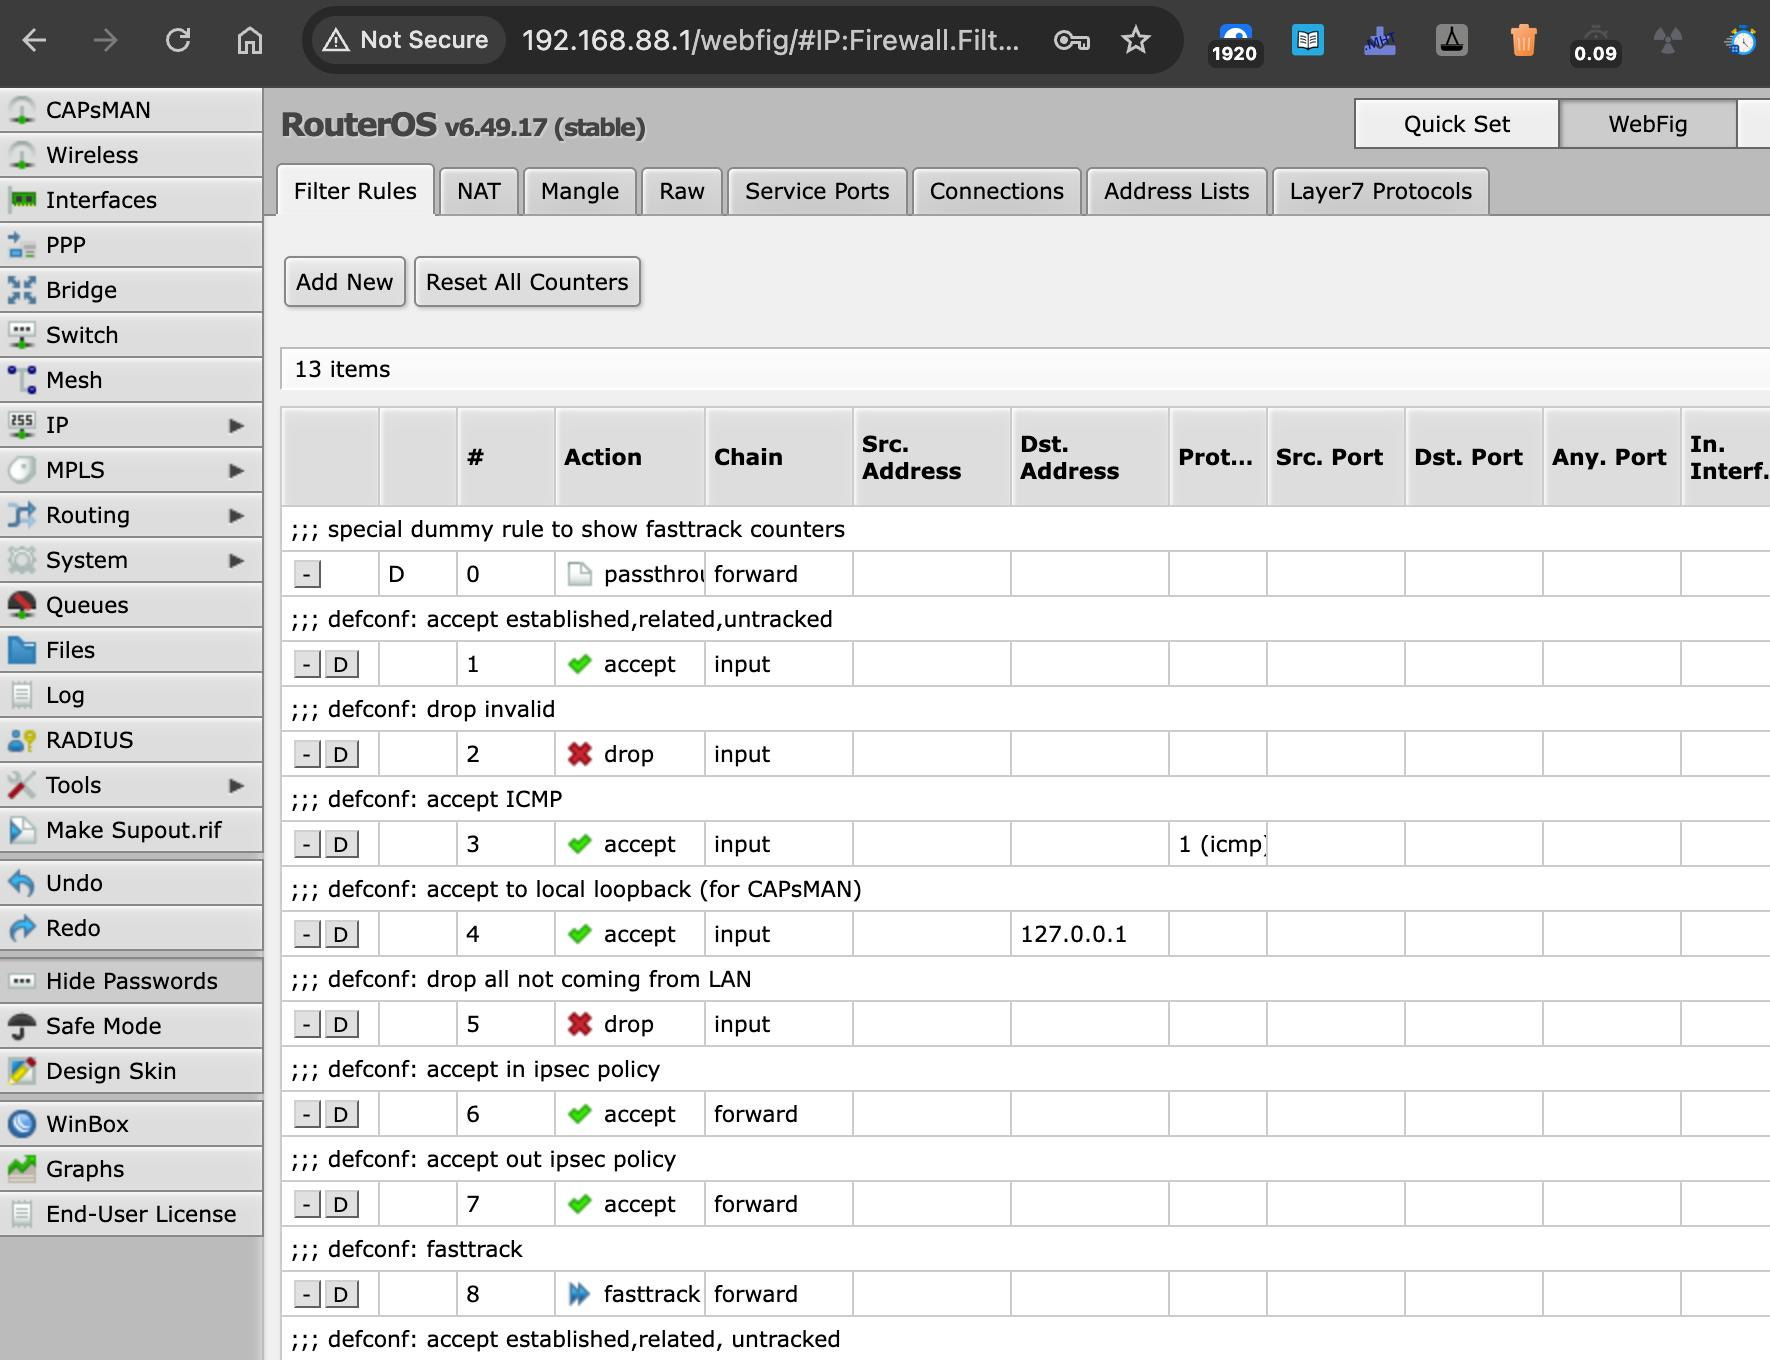Expand the IP submenu

236,425
